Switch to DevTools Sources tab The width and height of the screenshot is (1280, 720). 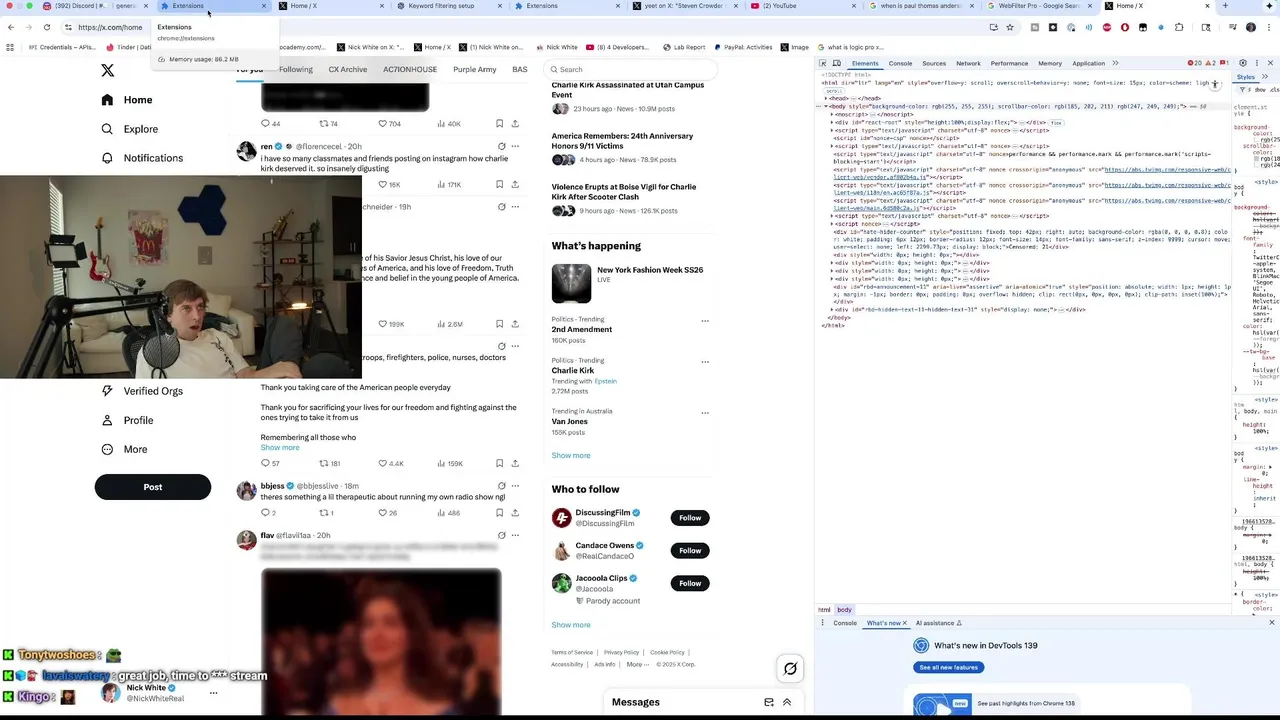tap(934, 63)
